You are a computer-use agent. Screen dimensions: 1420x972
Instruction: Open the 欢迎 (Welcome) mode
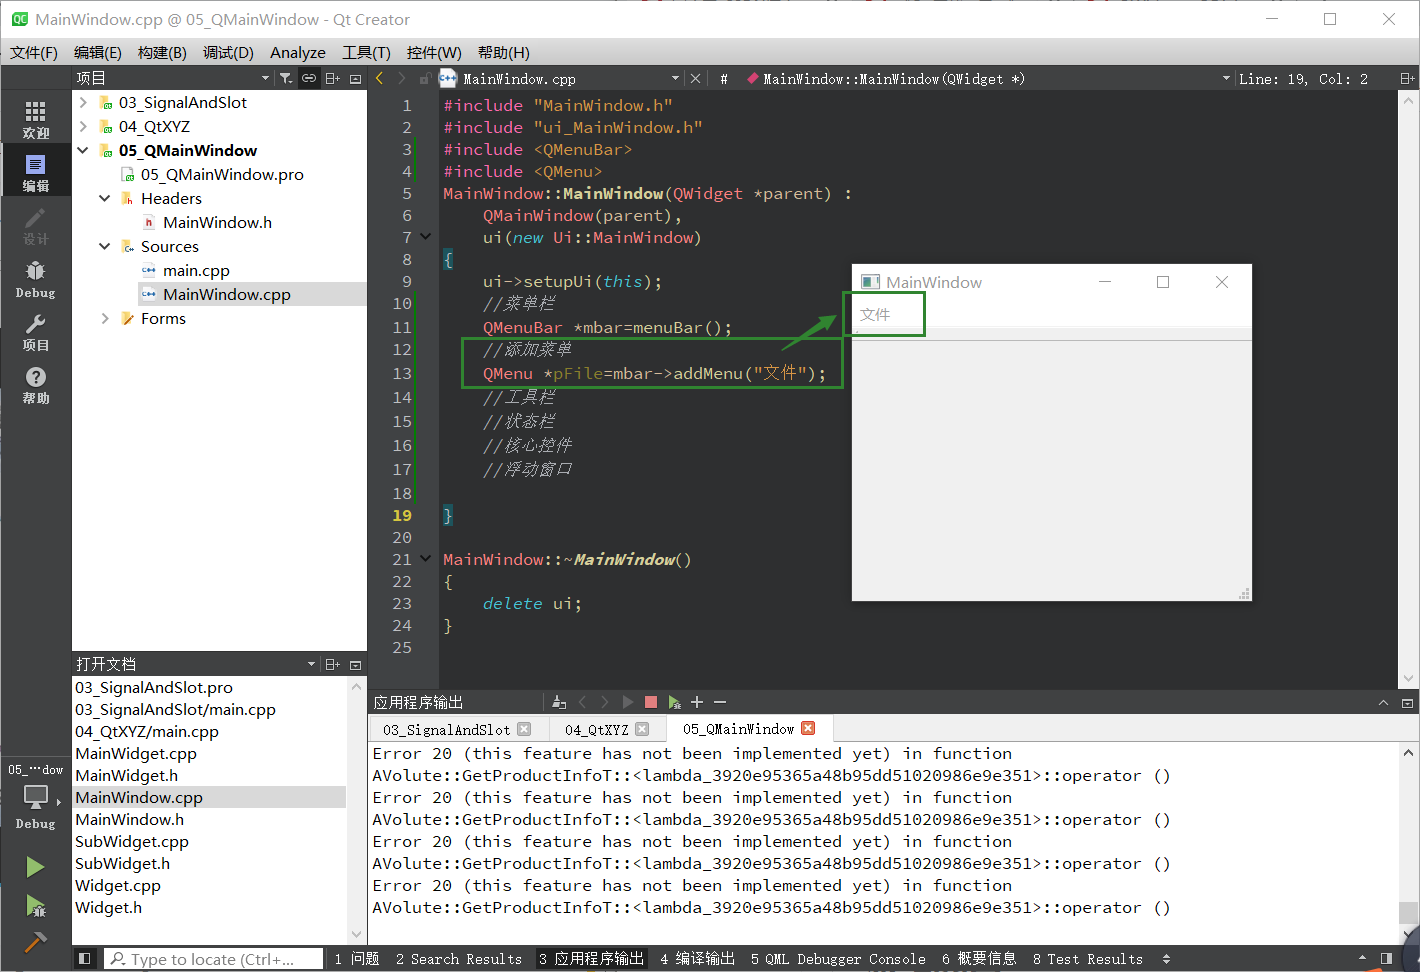35,115
